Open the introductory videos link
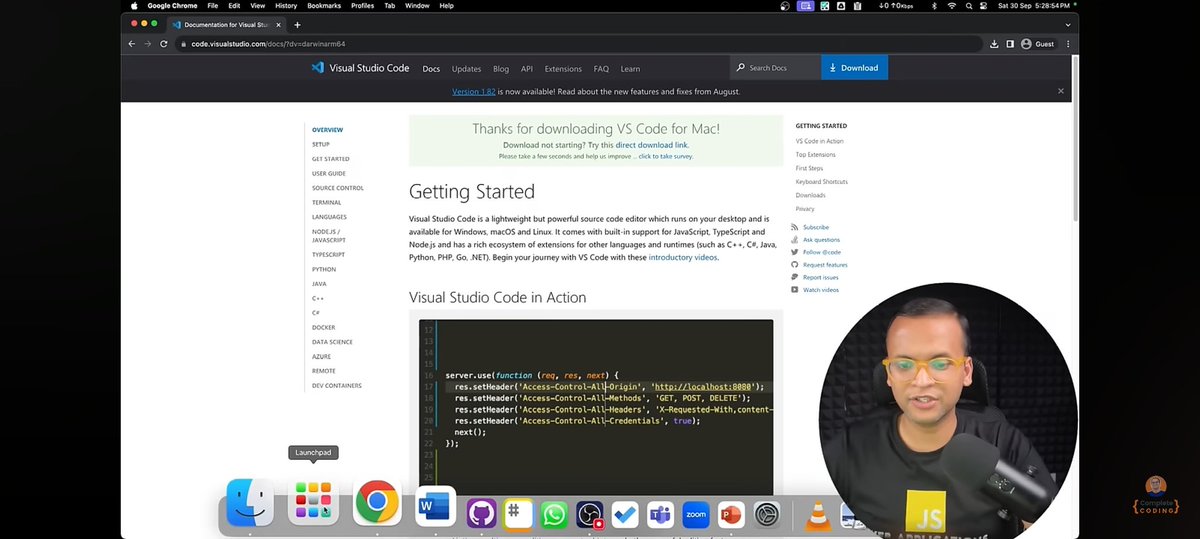The image size is (1200, 539). click(683, 257)
